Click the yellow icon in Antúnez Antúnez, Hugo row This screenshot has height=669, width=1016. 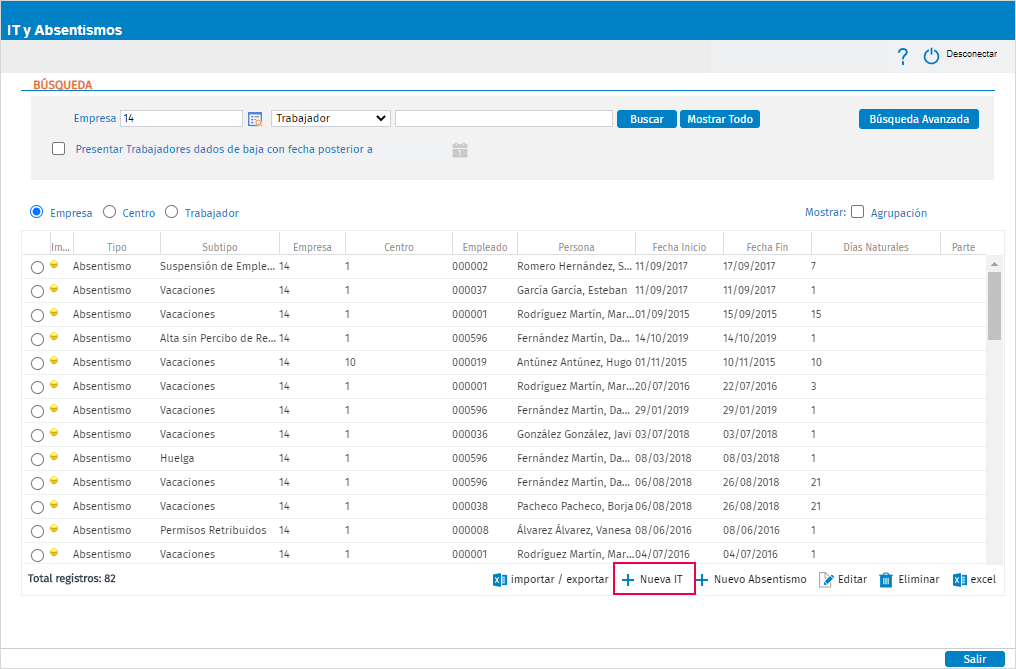coord(54,360)
